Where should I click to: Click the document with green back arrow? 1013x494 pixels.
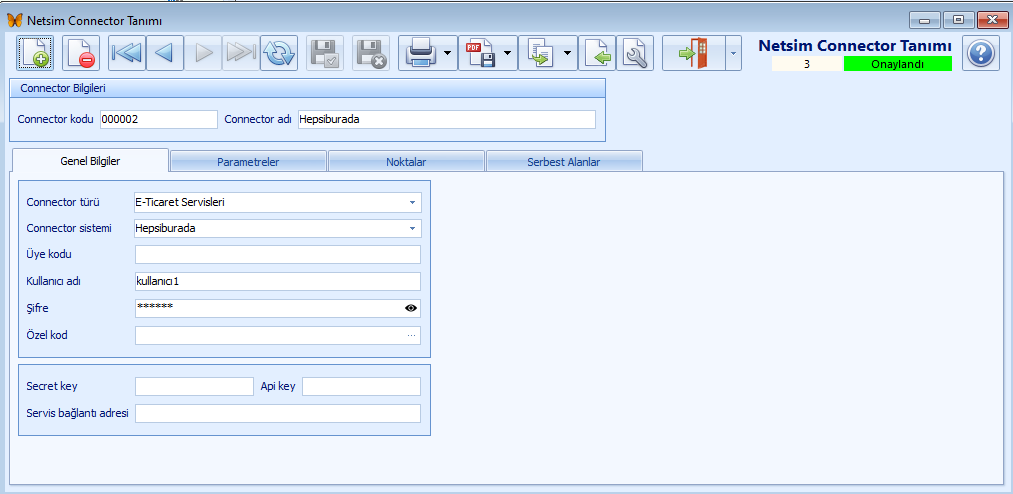pyautogui.click(x=597, y=53)
